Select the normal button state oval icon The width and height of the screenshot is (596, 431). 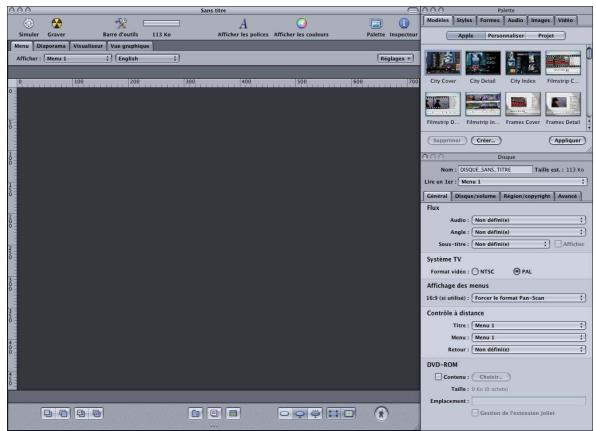click(285, 413)
